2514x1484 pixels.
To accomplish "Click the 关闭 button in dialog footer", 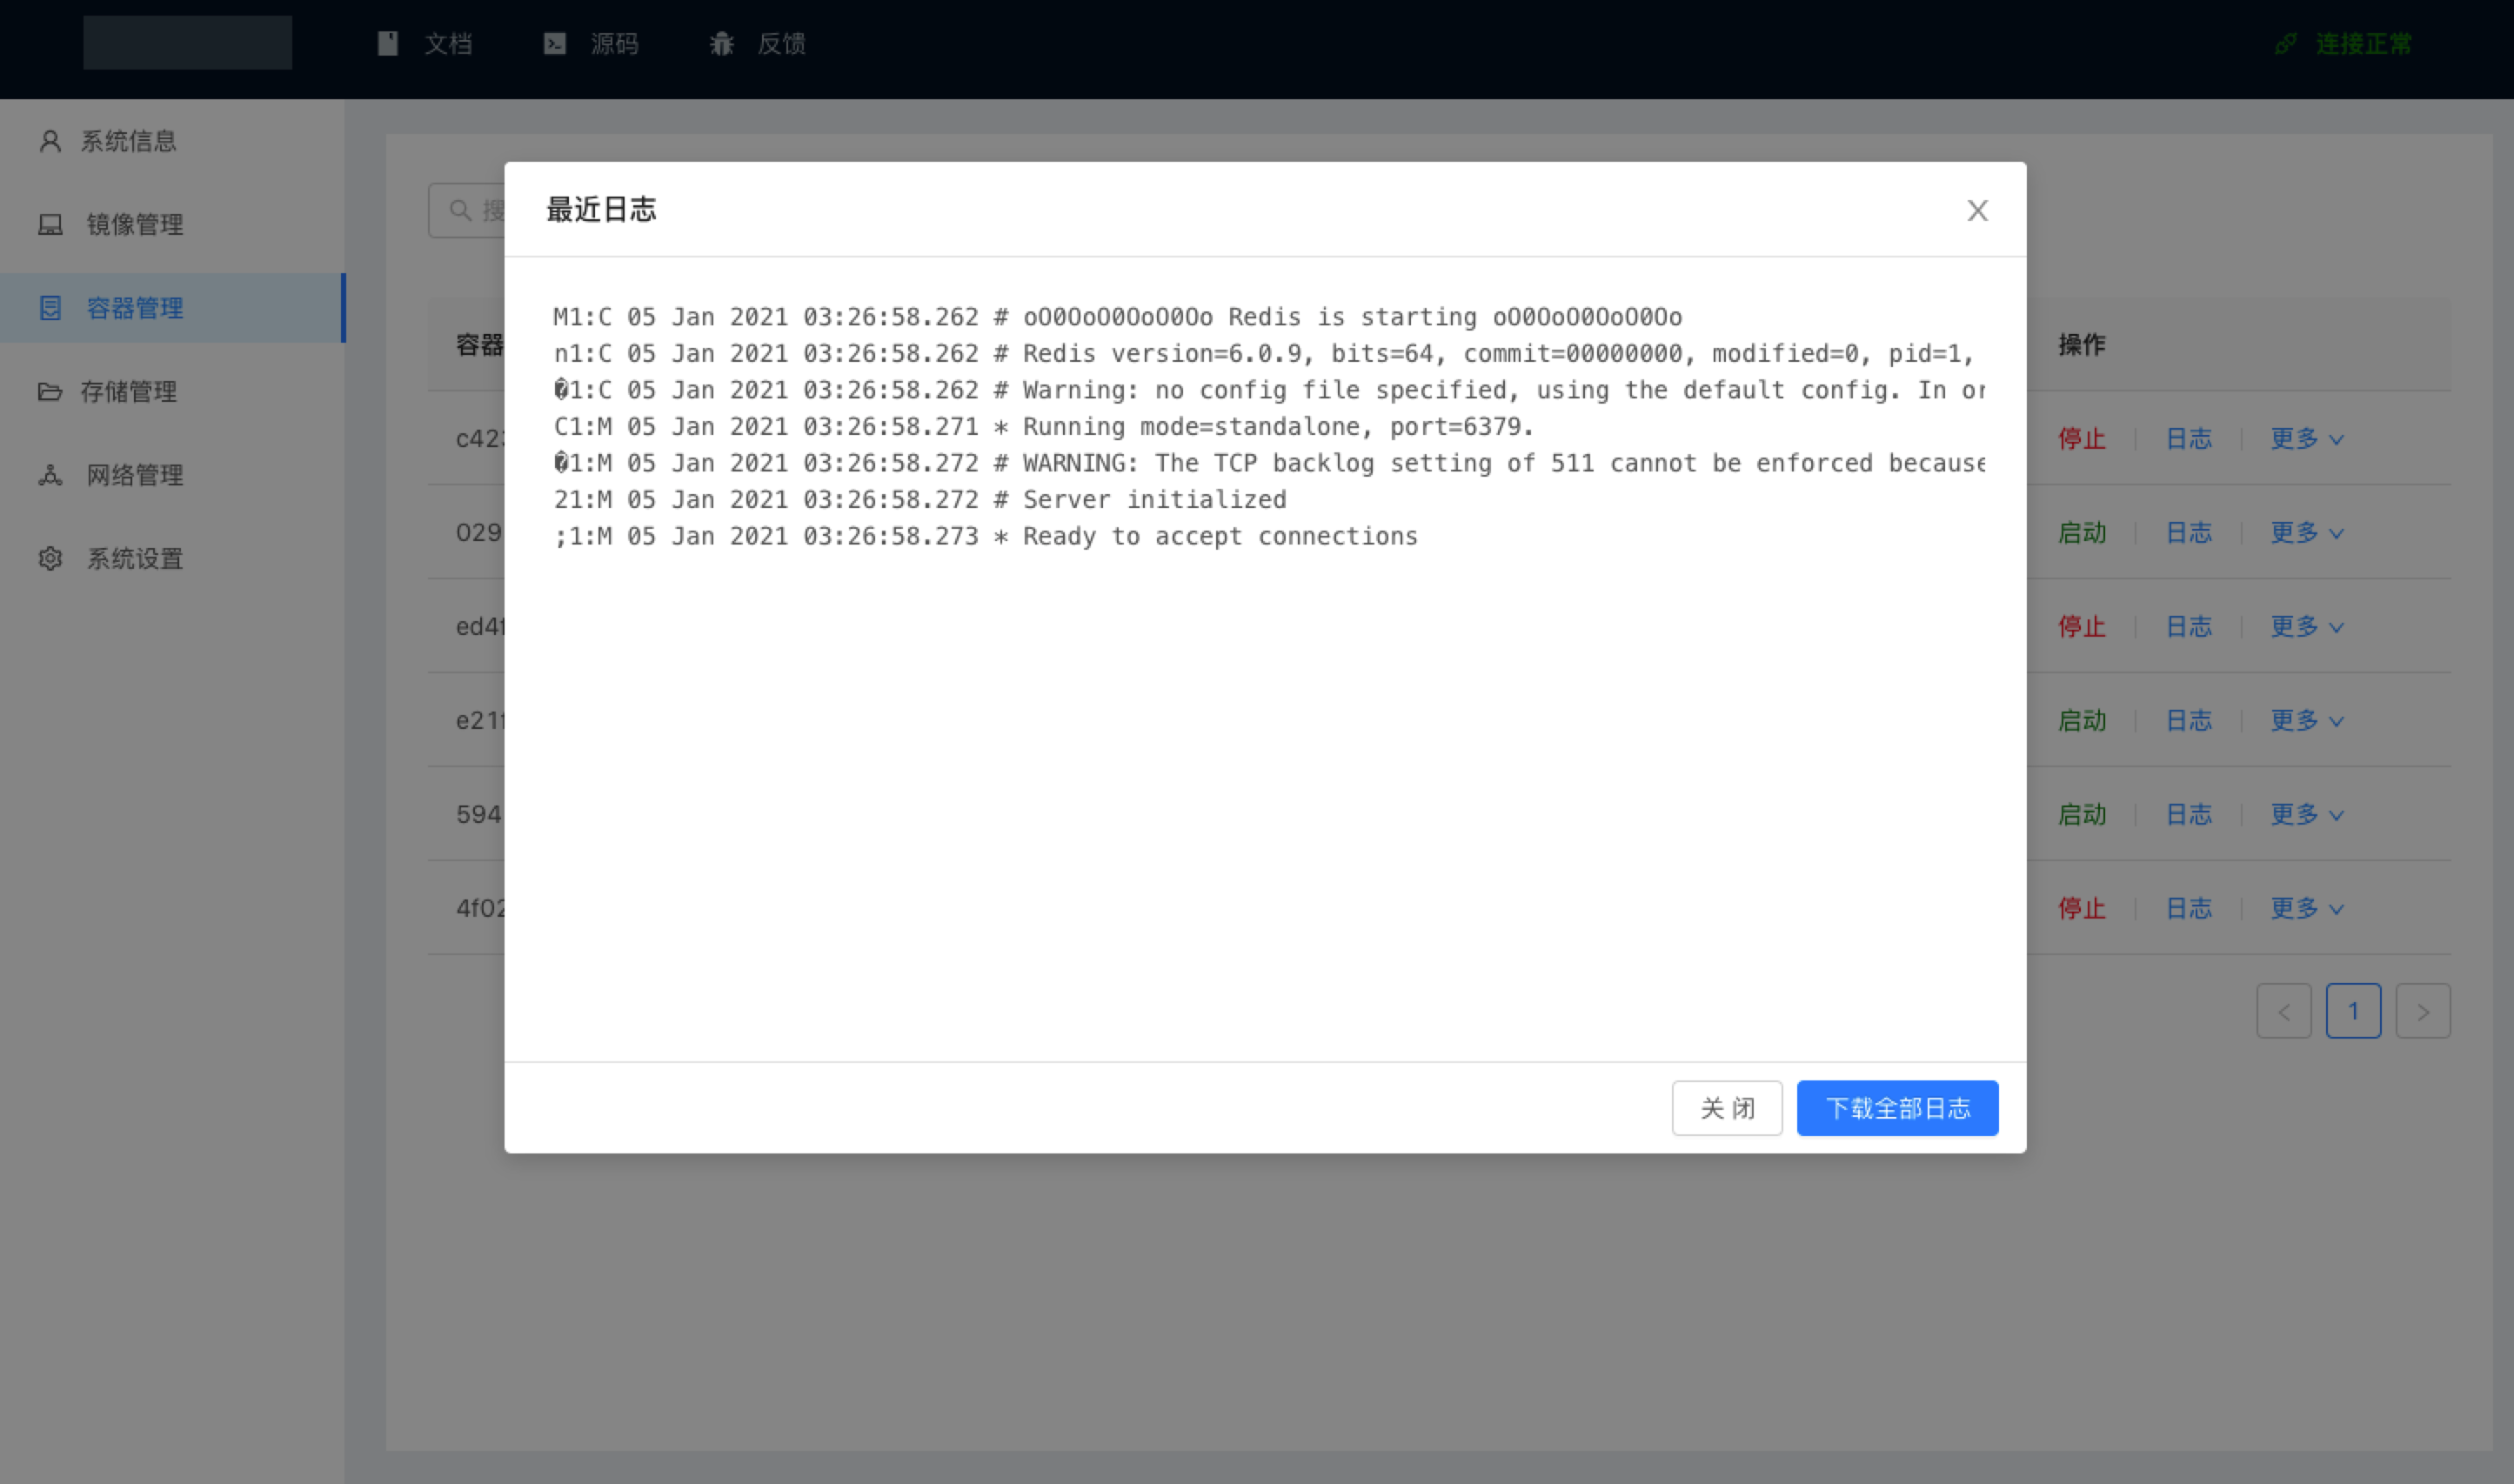I will pos(1727,1108).
